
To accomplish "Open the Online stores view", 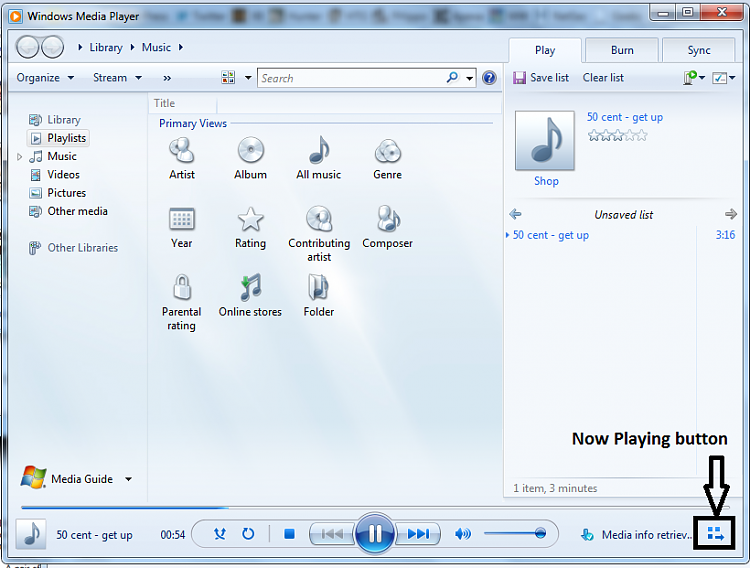I will coord(250,296).
